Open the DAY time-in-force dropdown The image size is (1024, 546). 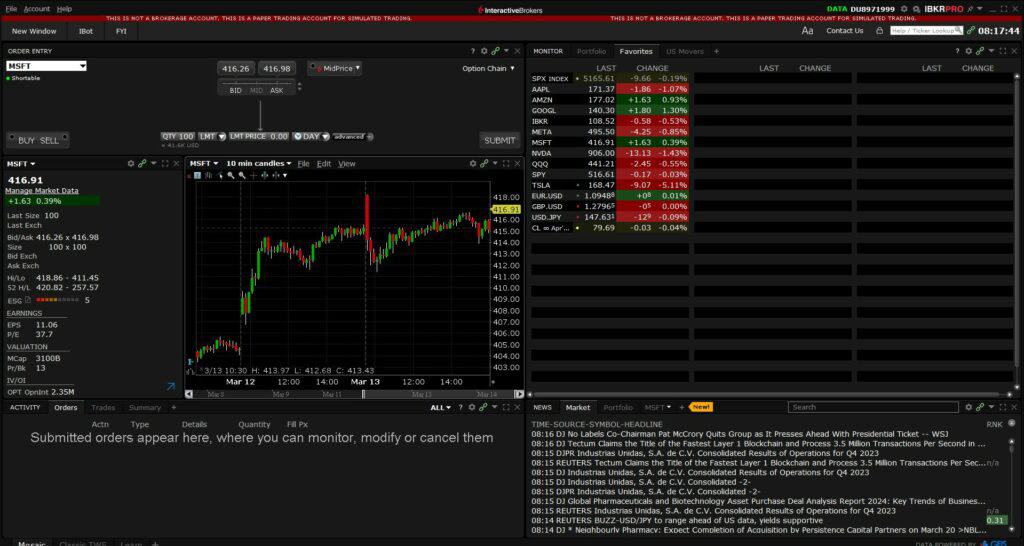point(311,136)
